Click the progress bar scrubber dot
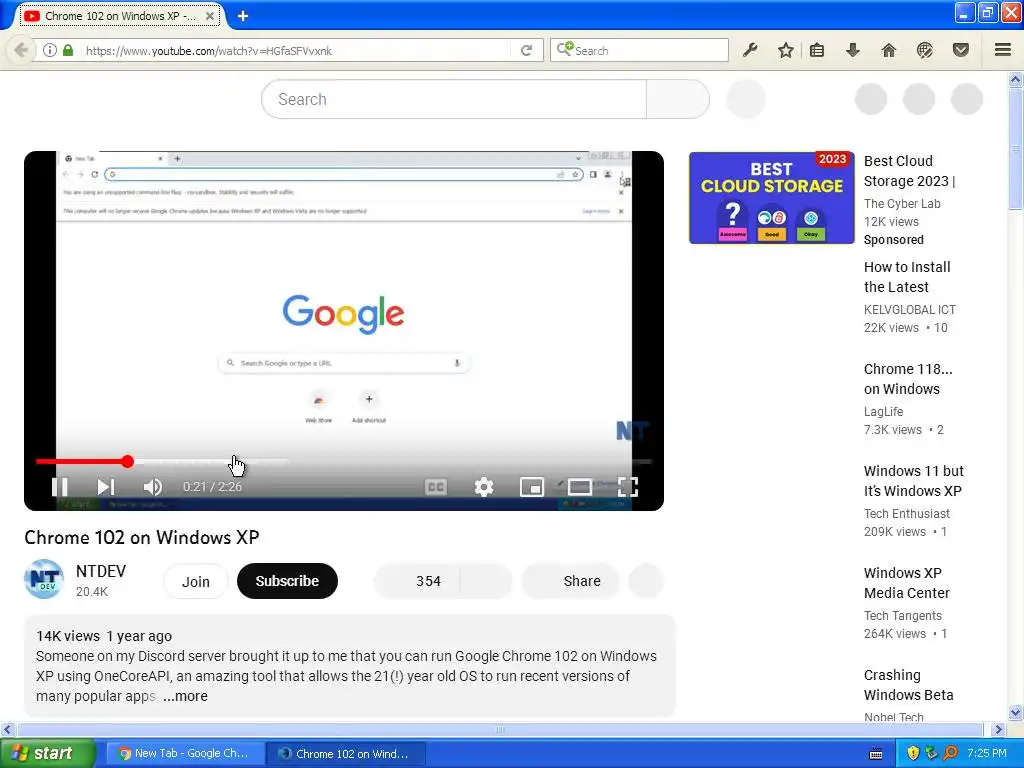 pyautogui.click(x=128, y=462)
